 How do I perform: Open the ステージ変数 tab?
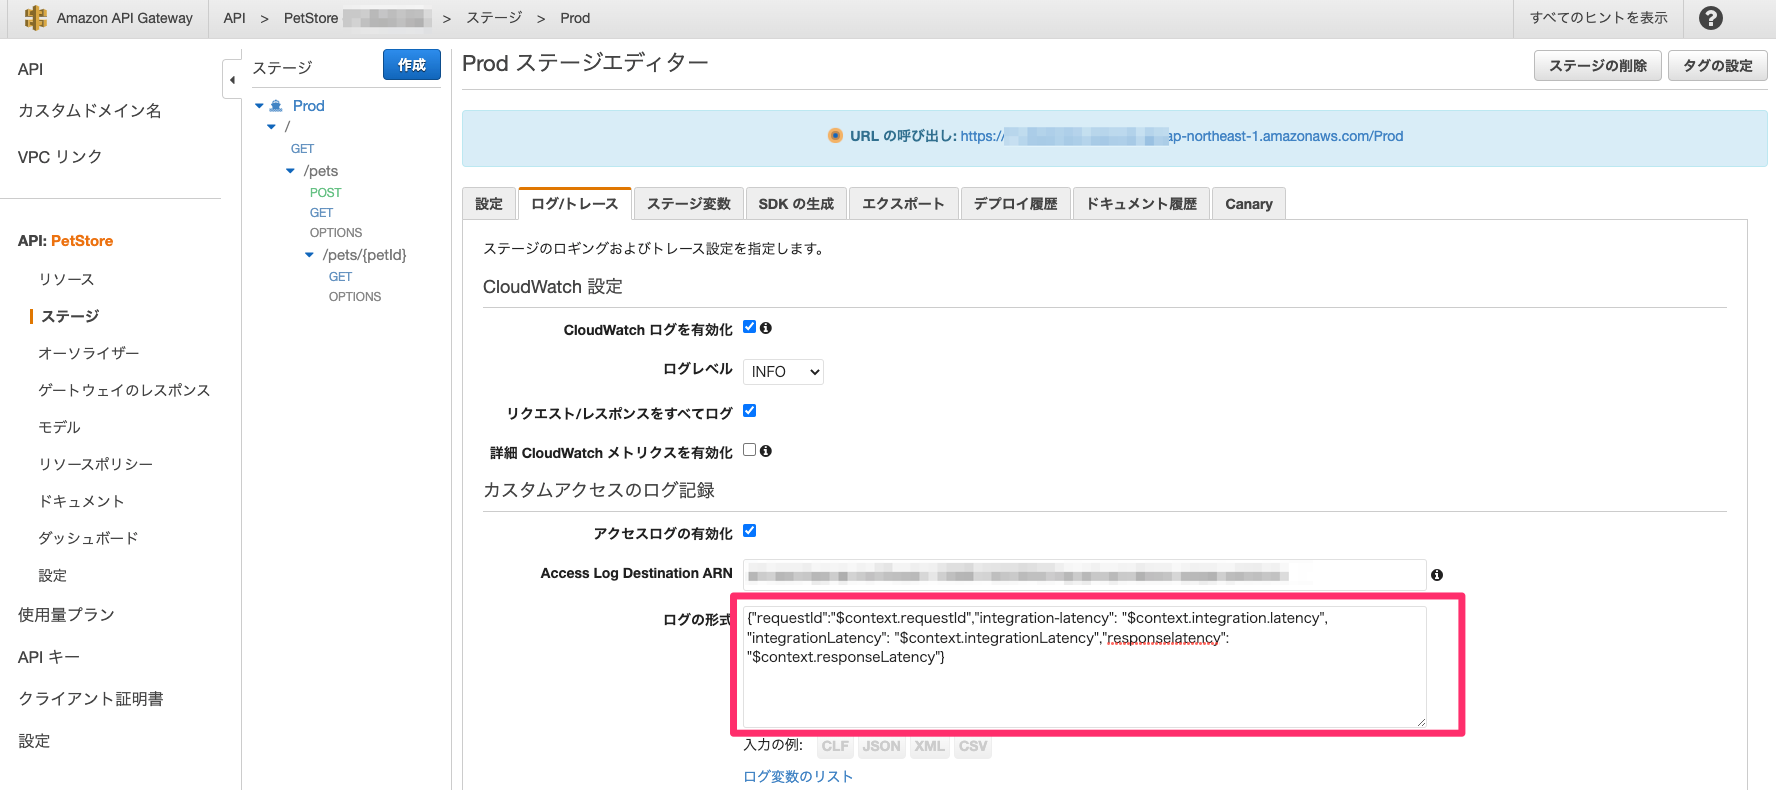pos(688,204)
